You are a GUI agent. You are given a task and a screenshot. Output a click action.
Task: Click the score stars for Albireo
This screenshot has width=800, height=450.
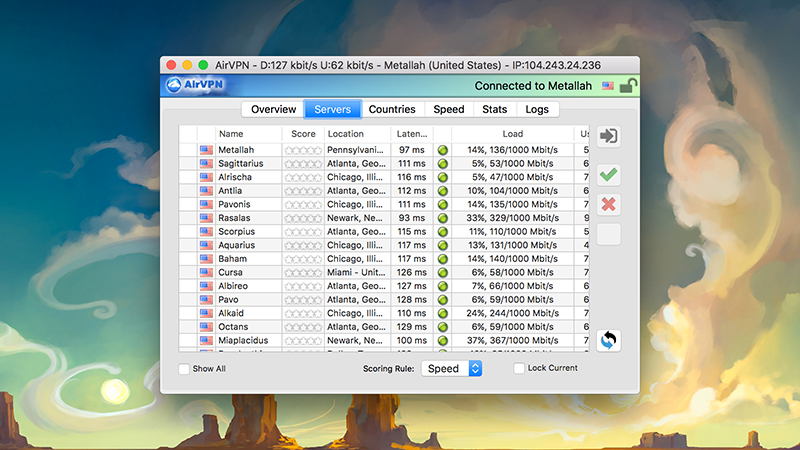[x=303, y=286]
